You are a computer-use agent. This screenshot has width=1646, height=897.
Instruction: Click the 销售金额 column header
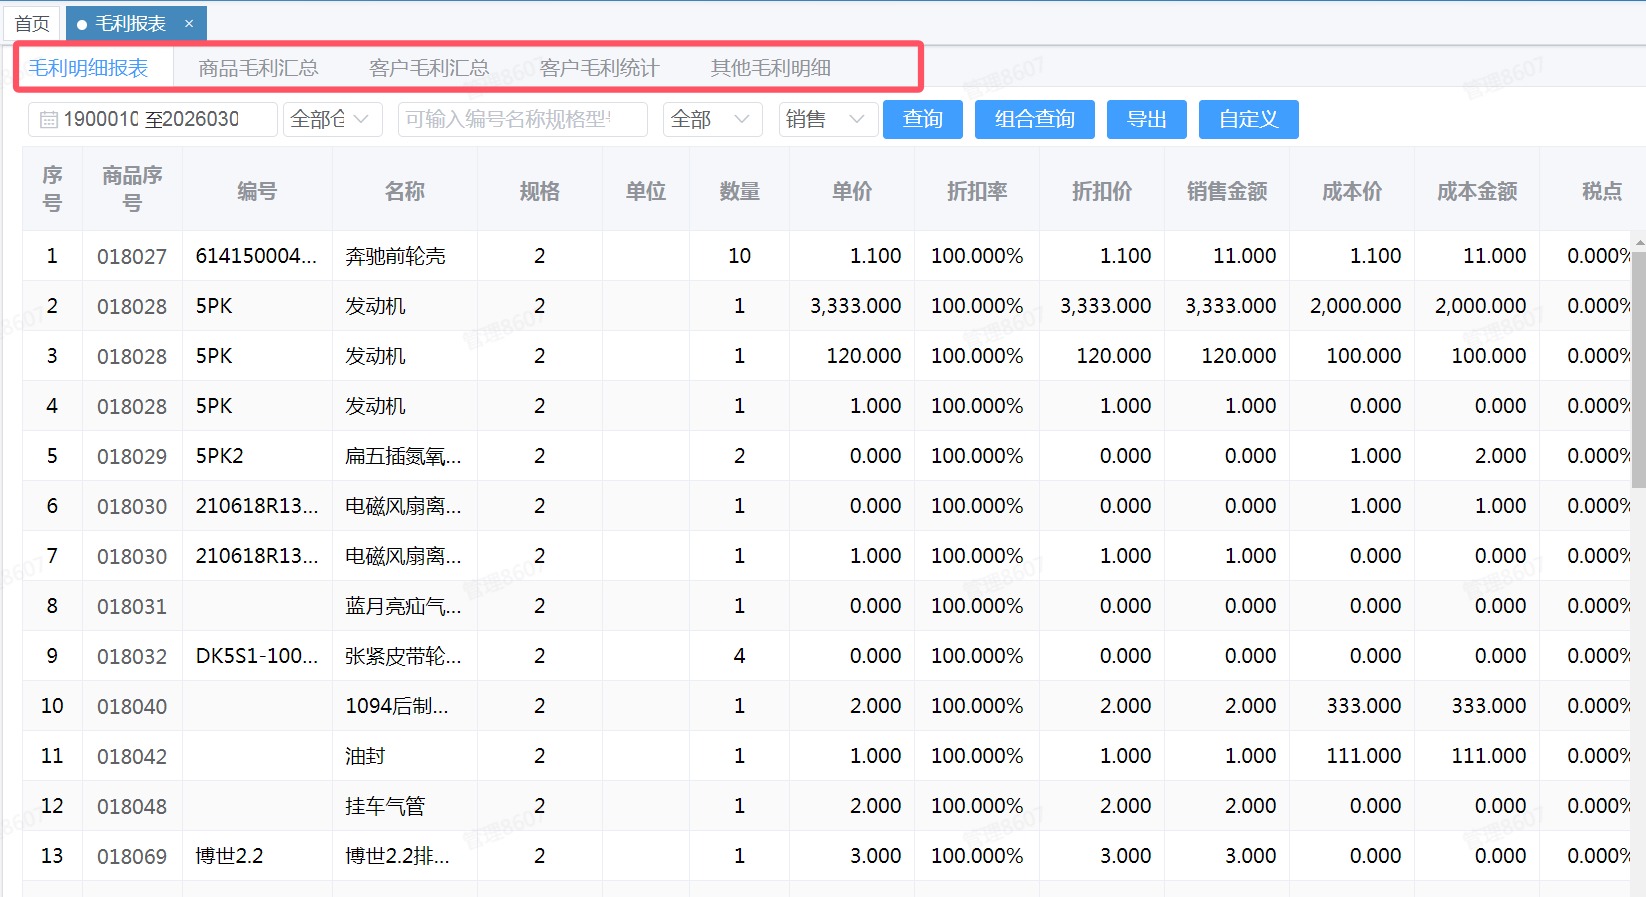click(x=1226, y=190)
